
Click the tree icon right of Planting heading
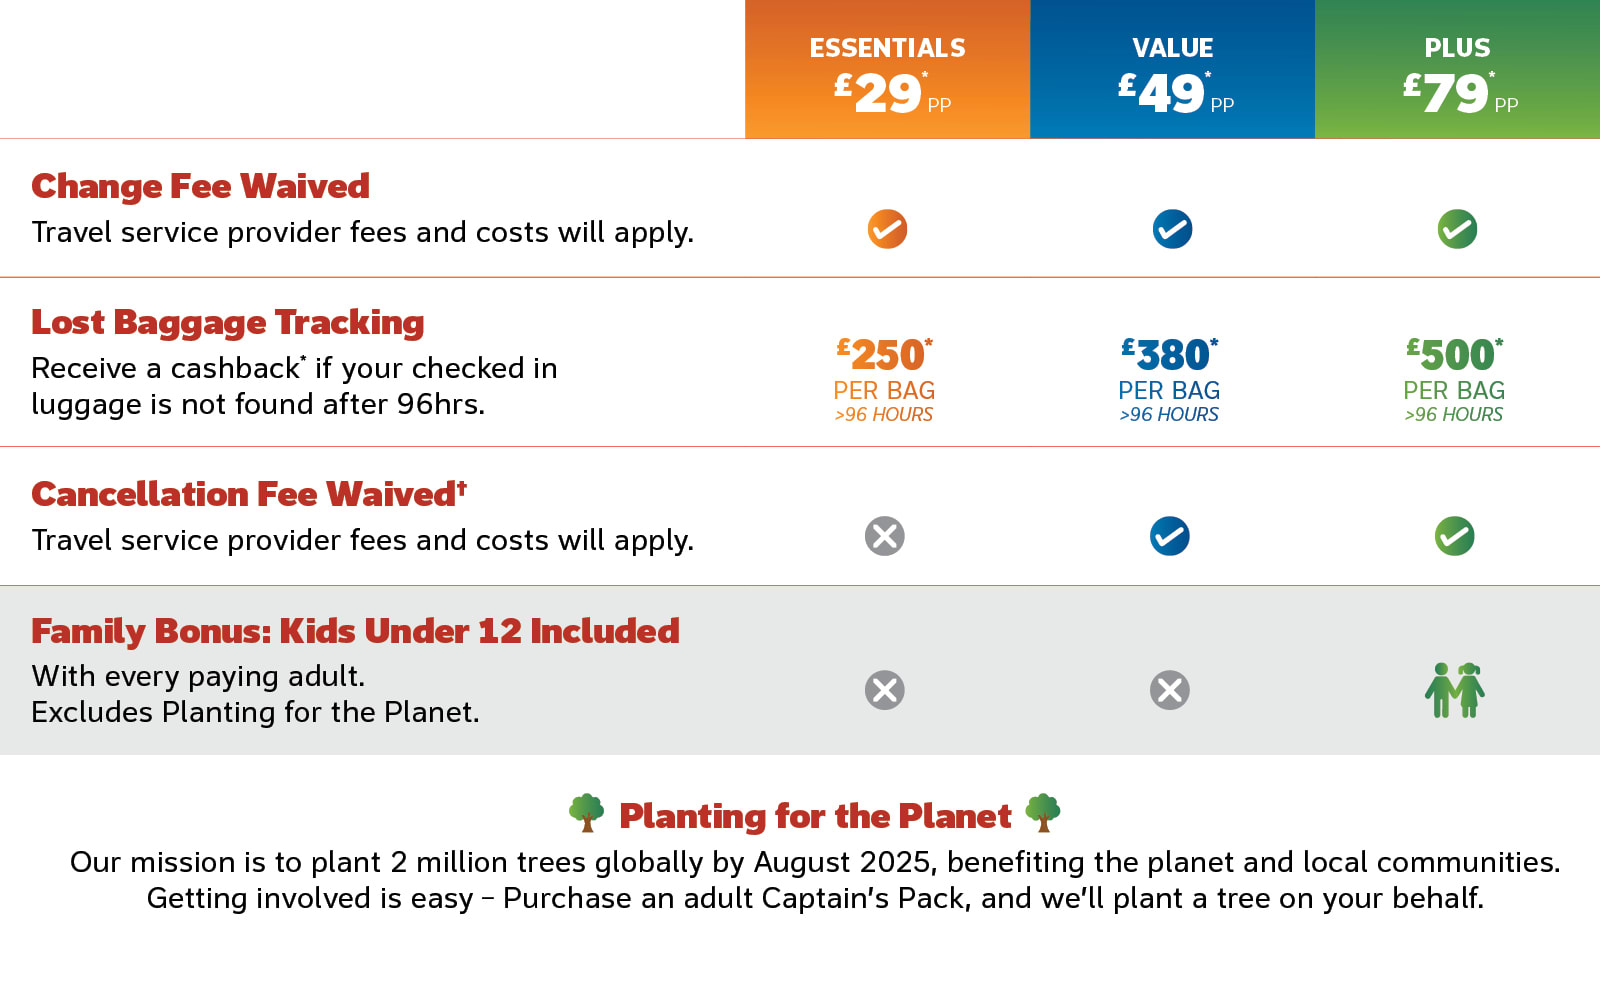[1043, 813]
